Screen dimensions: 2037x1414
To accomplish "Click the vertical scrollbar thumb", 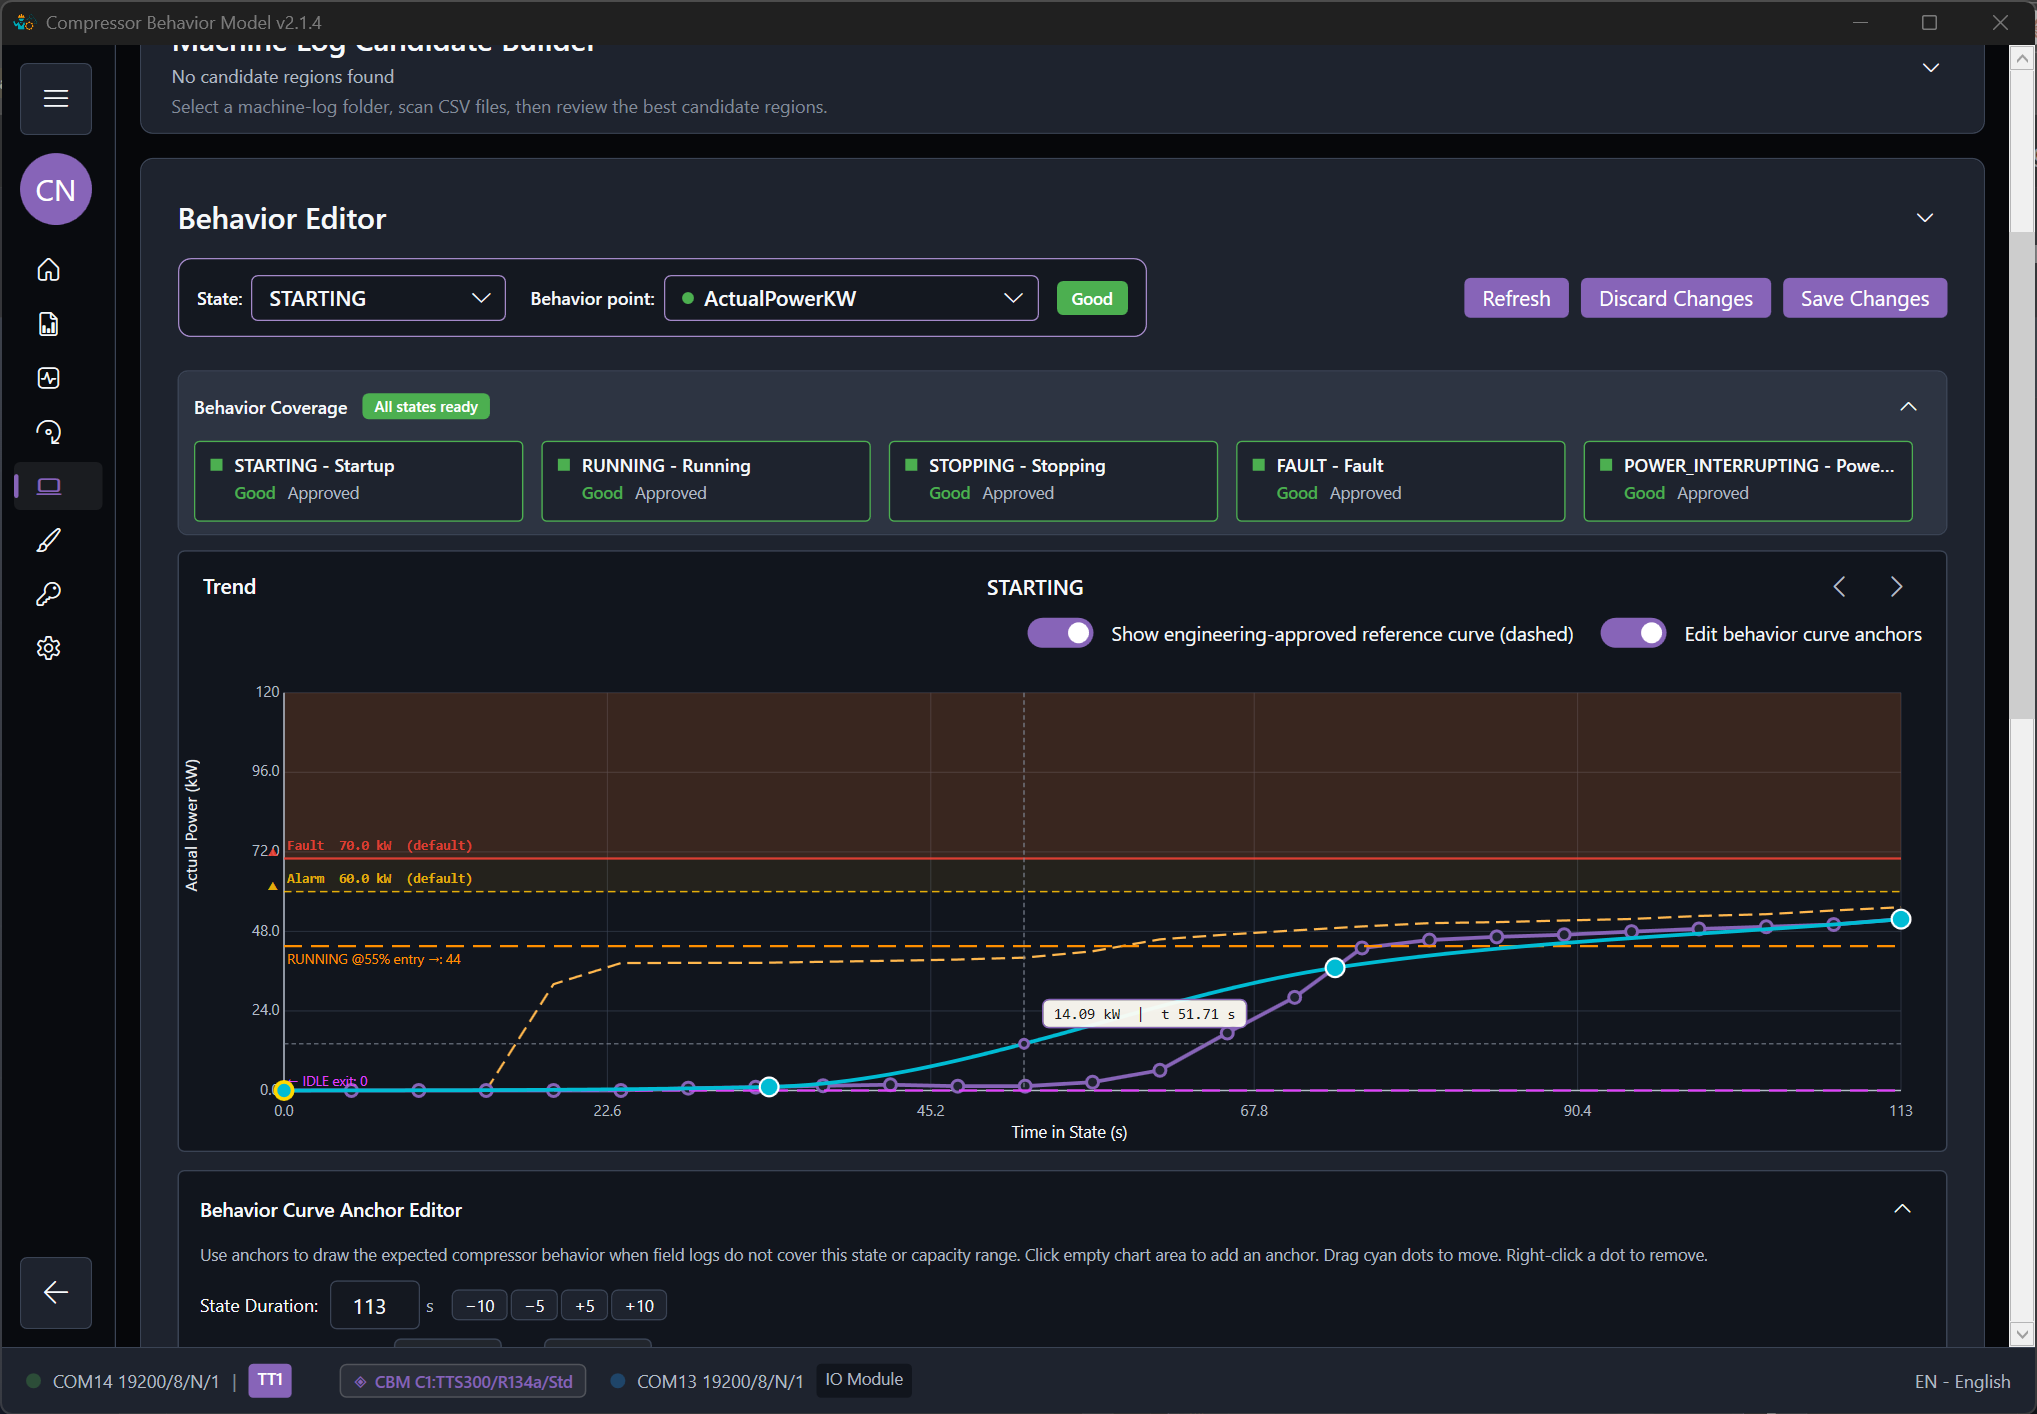I will click(2022, 475).
